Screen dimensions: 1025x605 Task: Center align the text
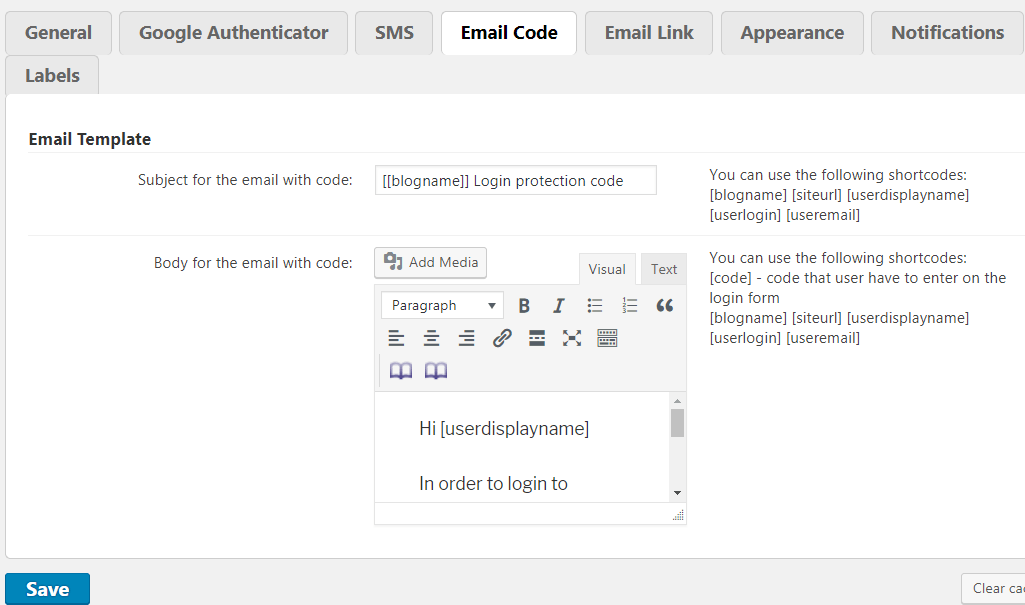click(x=431, y=338)
